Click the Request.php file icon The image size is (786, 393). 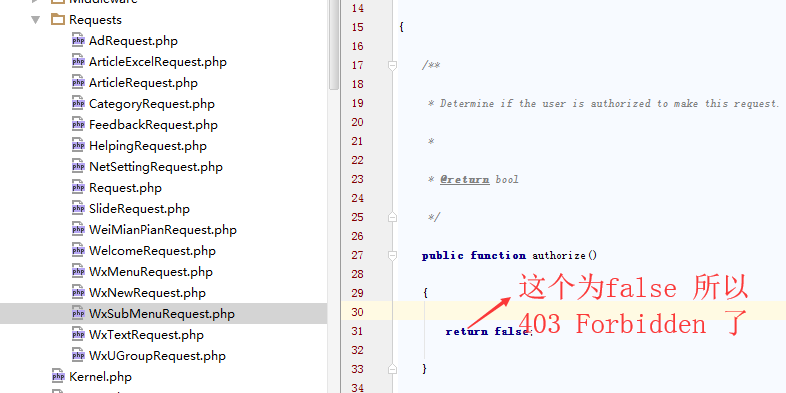click(x=78, y=187)
